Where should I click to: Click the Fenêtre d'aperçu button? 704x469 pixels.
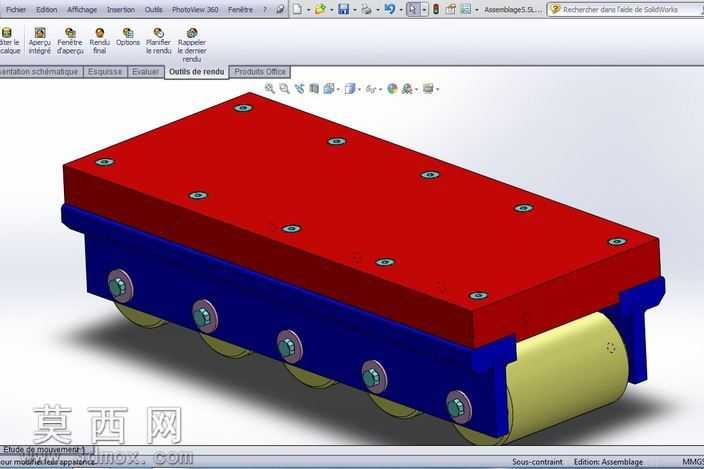click(x=70, y=41)
